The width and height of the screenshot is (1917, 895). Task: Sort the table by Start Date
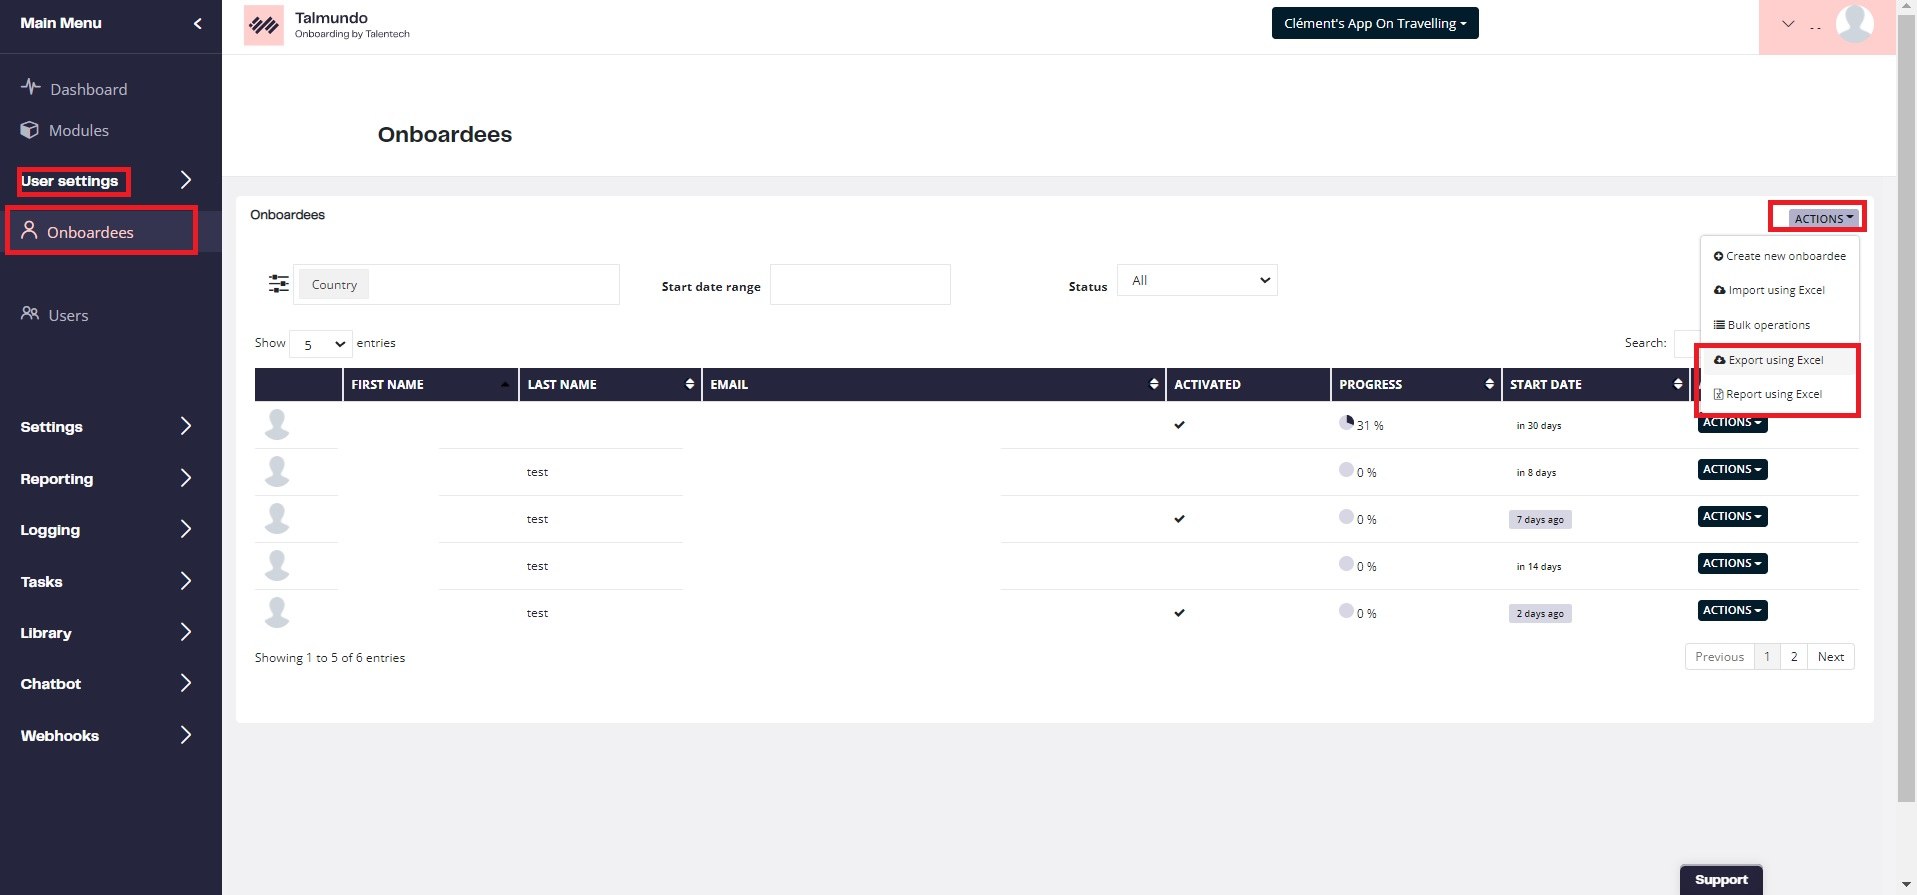[x=1594, y=384]
